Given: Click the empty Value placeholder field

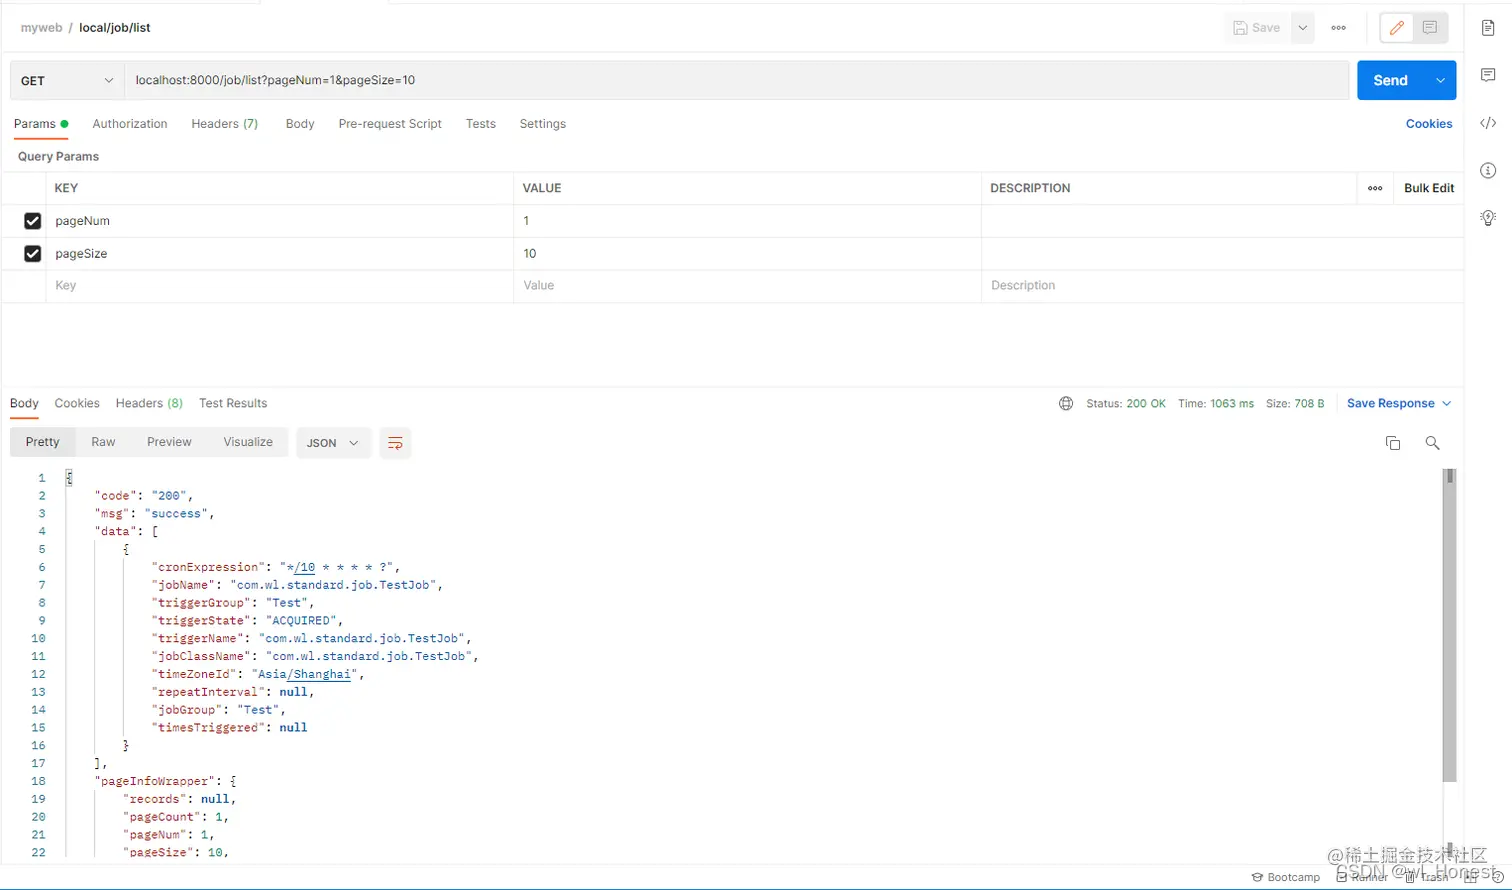Looking at the screenshot, I should 748,286.
